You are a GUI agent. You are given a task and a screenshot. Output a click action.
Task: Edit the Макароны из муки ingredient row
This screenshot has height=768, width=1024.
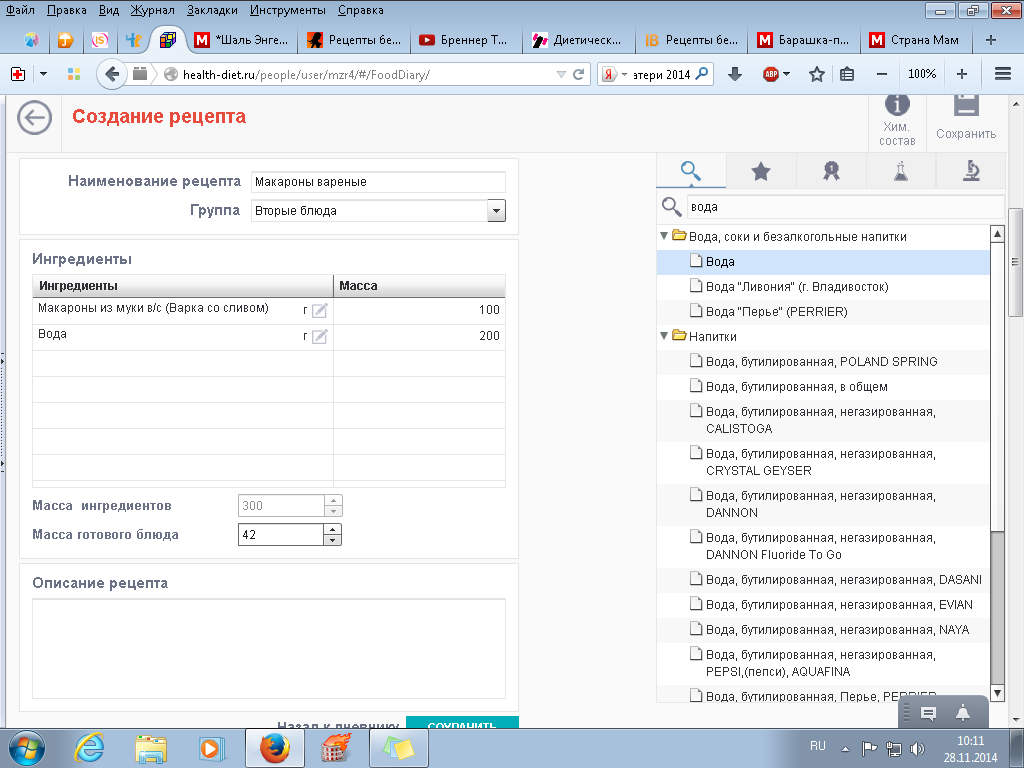click(320, 311)
